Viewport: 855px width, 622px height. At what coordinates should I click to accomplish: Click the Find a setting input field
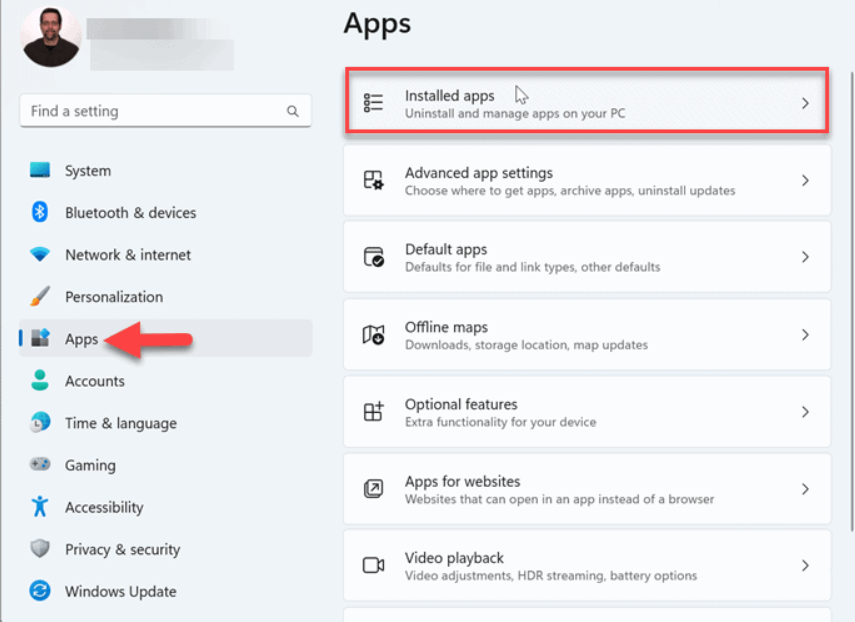coord(150,110)
